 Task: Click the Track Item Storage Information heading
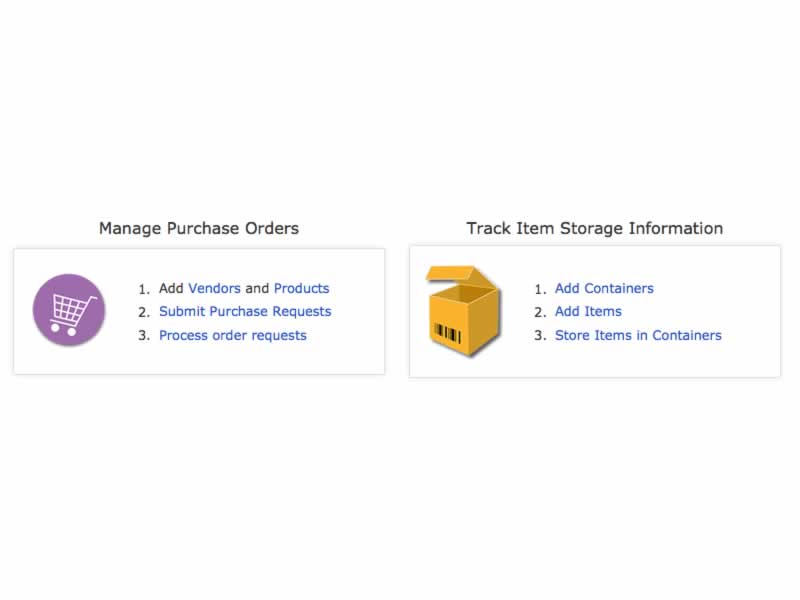point(594,228)
